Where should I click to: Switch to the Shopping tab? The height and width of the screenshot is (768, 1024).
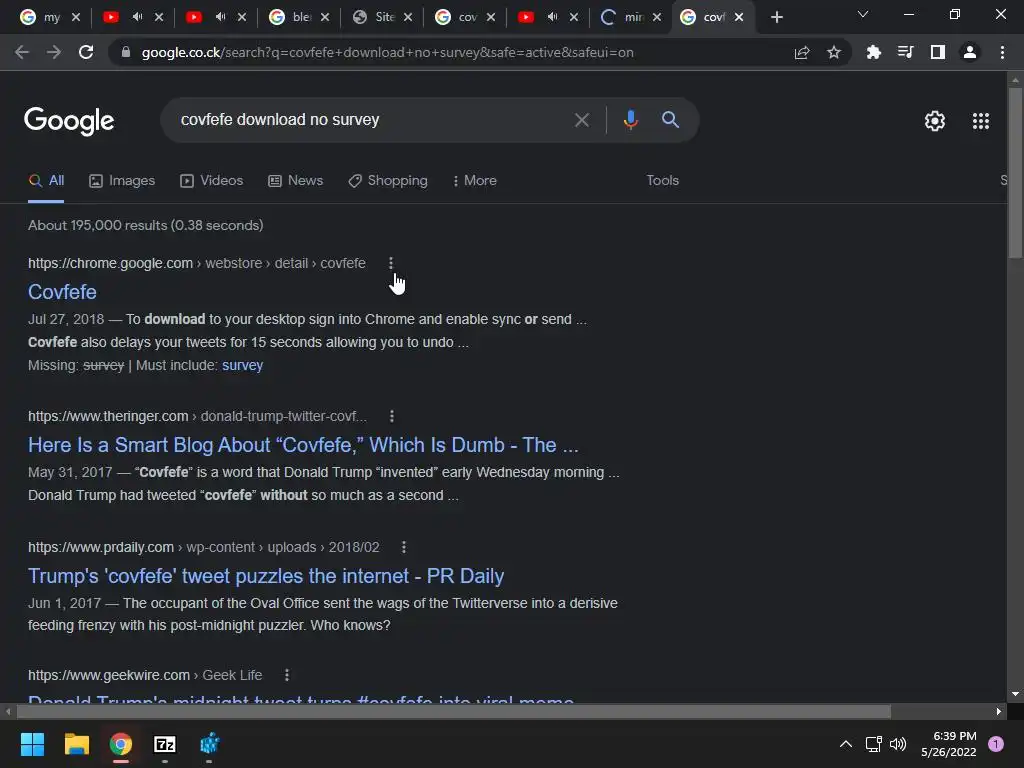388,181
